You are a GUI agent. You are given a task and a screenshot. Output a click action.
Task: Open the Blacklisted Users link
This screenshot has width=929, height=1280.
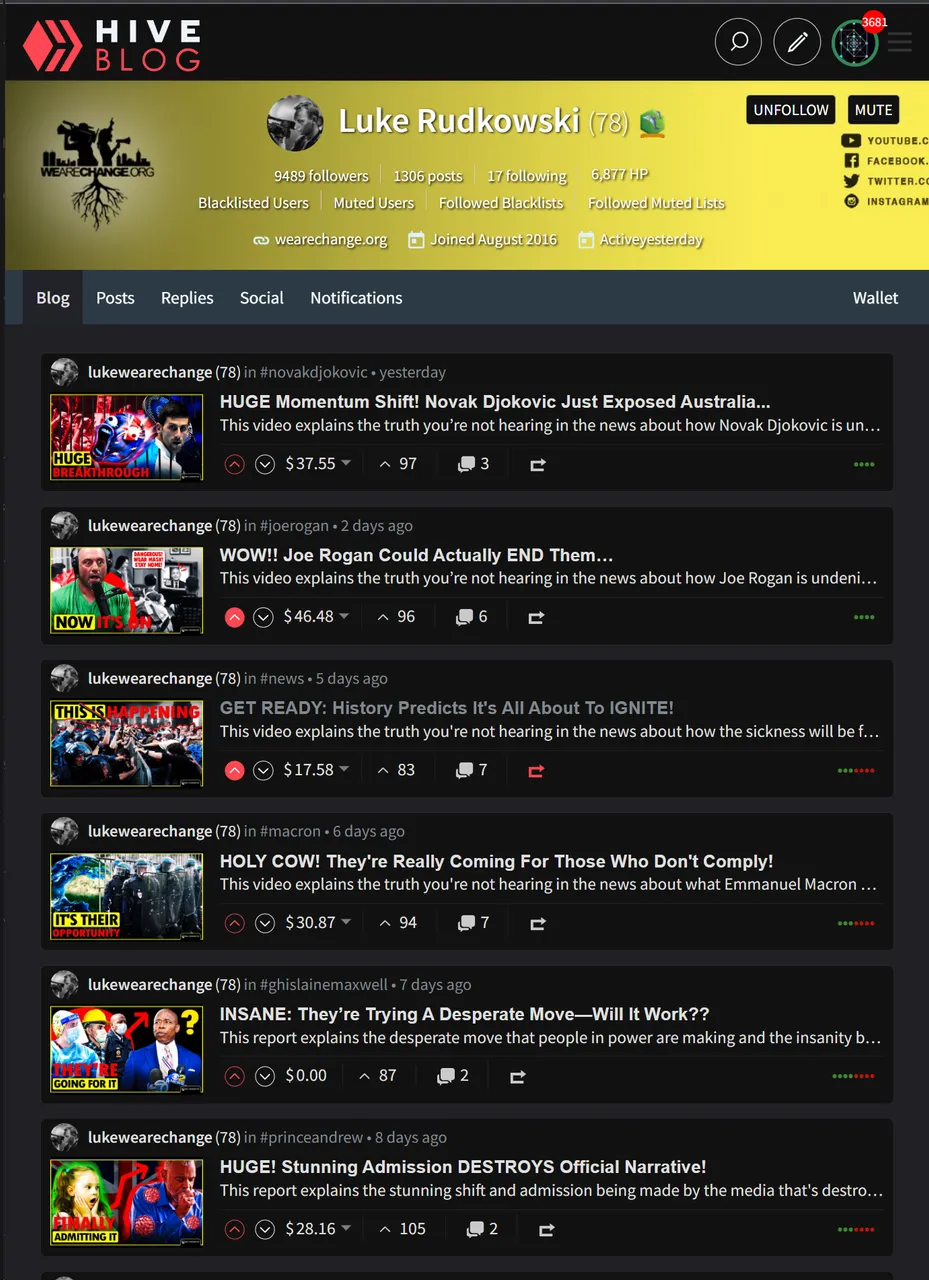(253, 203)
